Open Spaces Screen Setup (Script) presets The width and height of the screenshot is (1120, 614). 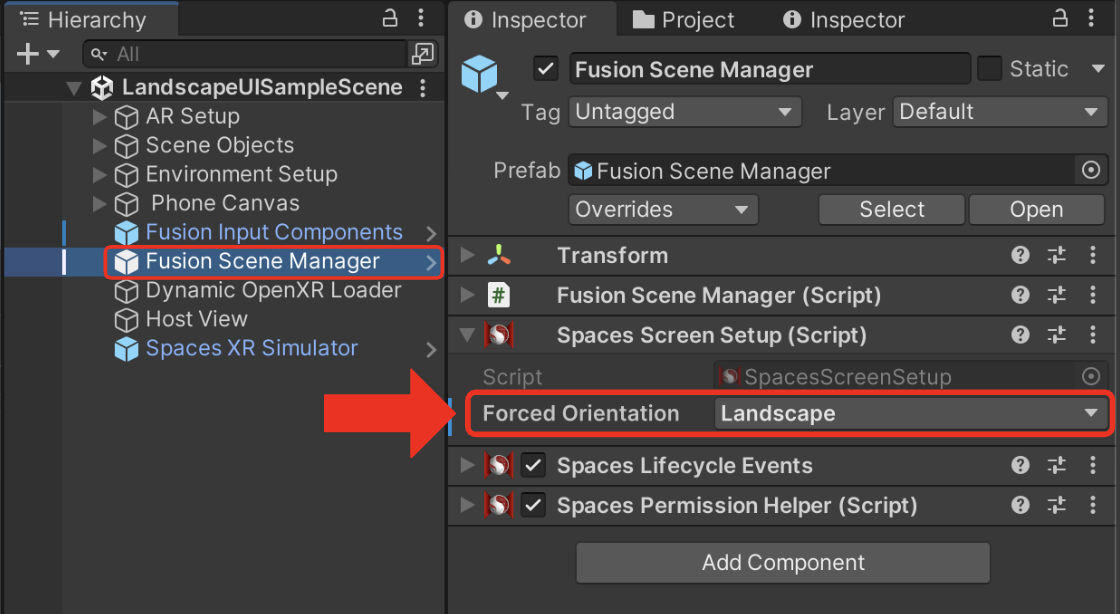pyautogui.click(x=1056, y=335)
